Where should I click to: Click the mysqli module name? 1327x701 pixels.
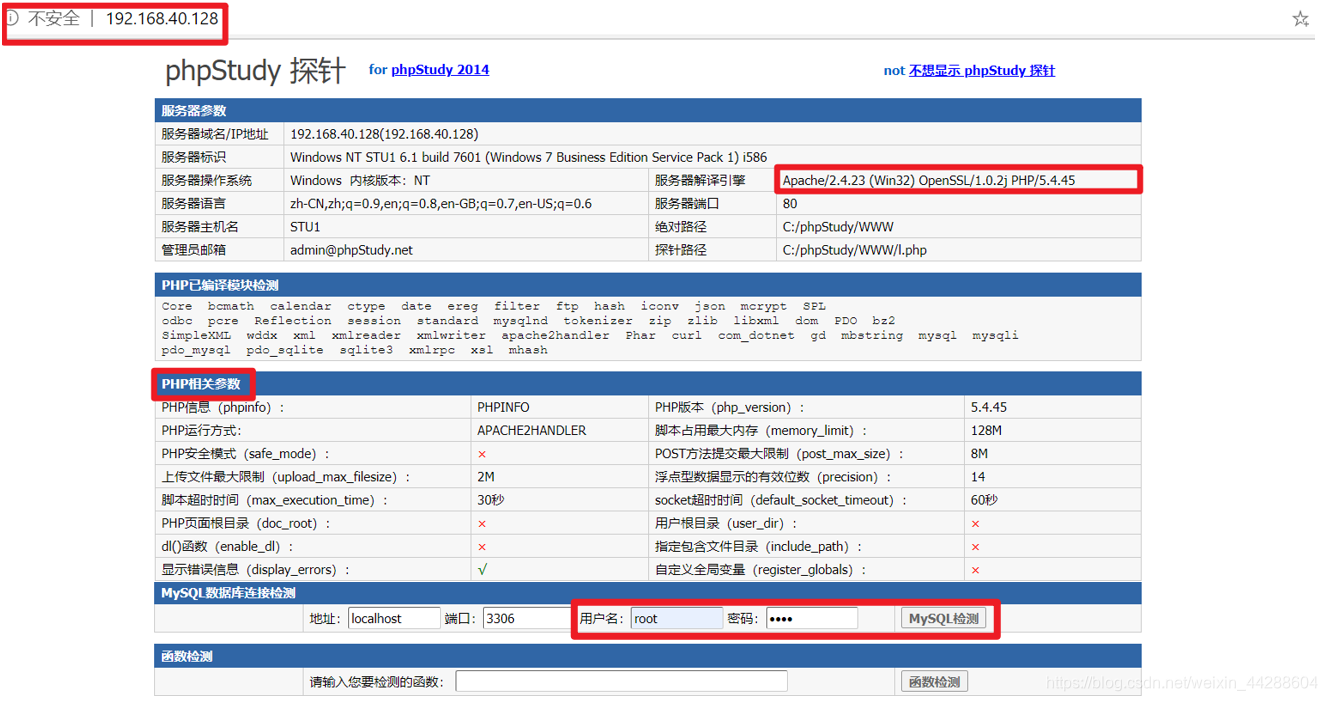pyautogui.click(x=995, y=335)
